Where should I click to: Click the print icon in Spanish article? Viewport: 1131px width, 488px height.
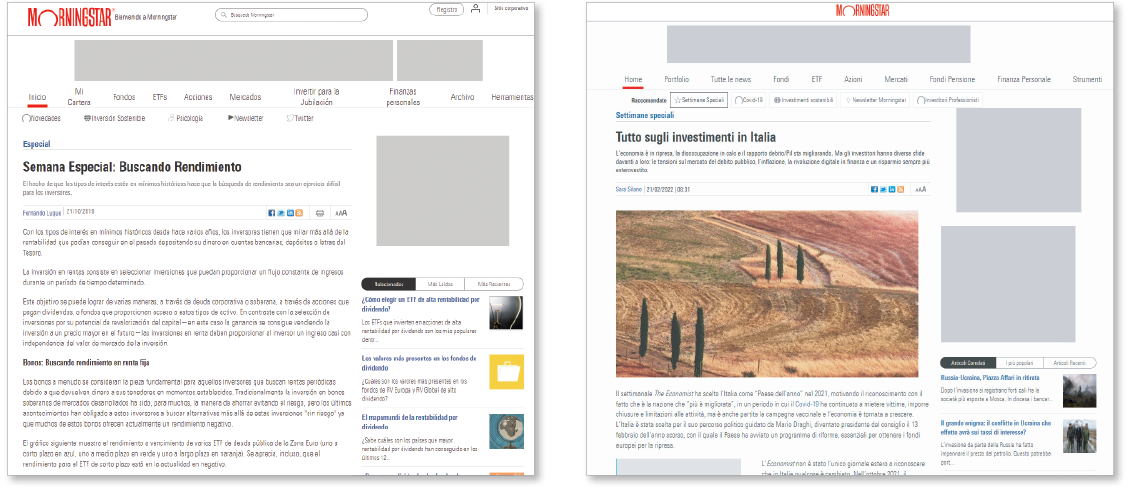click(319, 213)
